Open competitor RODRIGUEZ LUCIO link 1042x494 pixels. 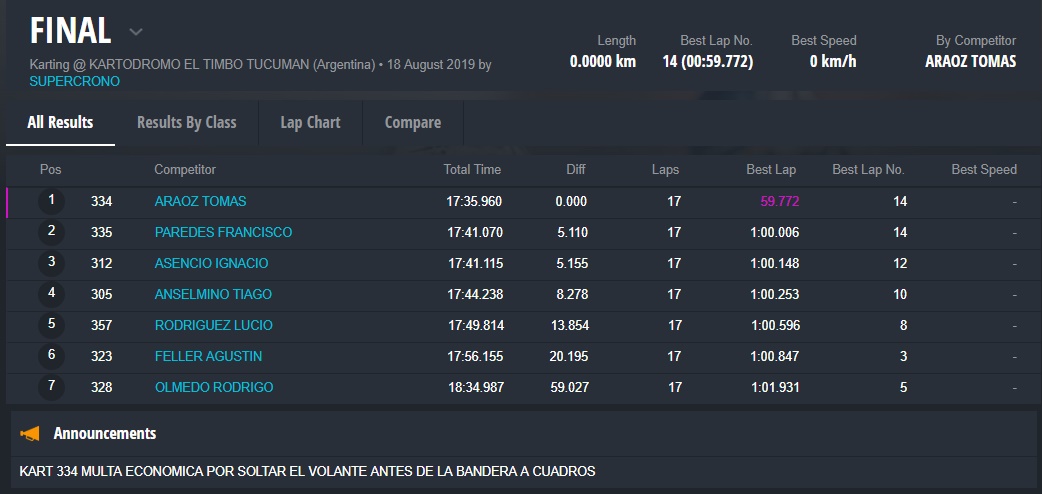click(x=213, y=325)
